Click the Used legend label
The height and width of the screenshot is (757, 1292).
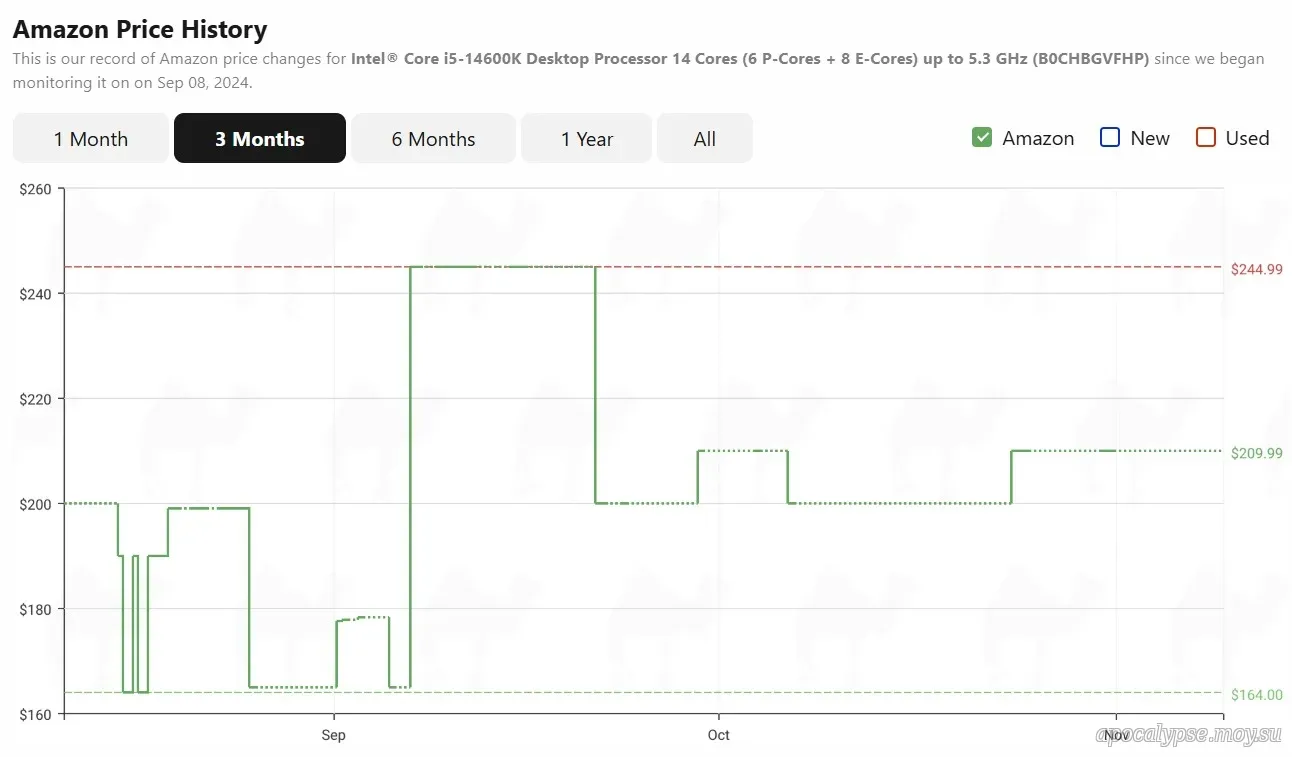1247,138
